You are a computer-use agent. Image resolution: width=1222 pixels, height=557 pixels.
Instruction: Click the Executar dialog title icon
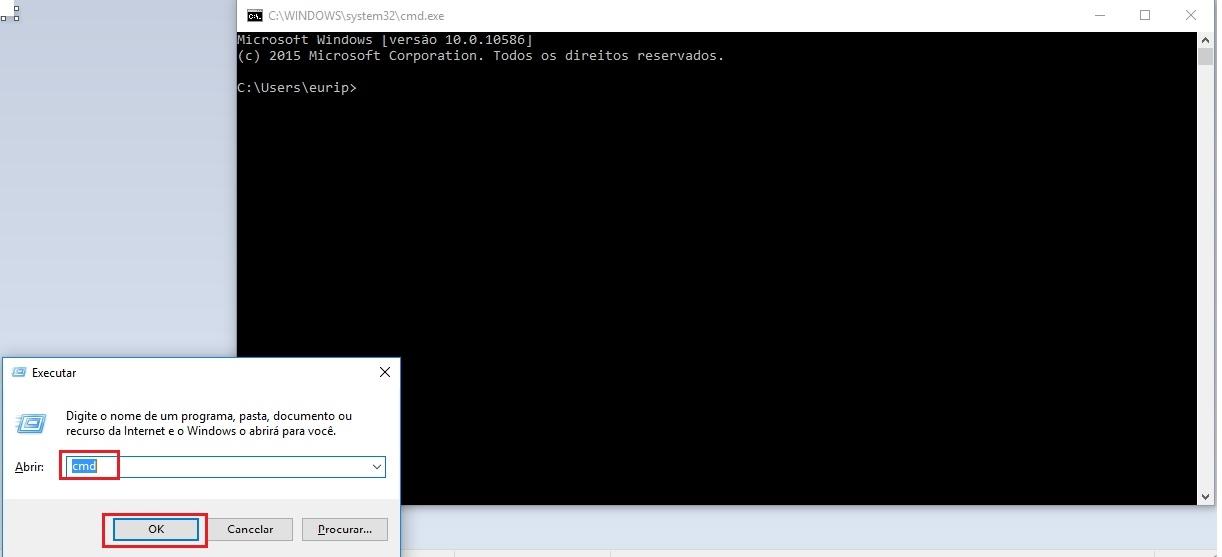[x=18, y=373]
